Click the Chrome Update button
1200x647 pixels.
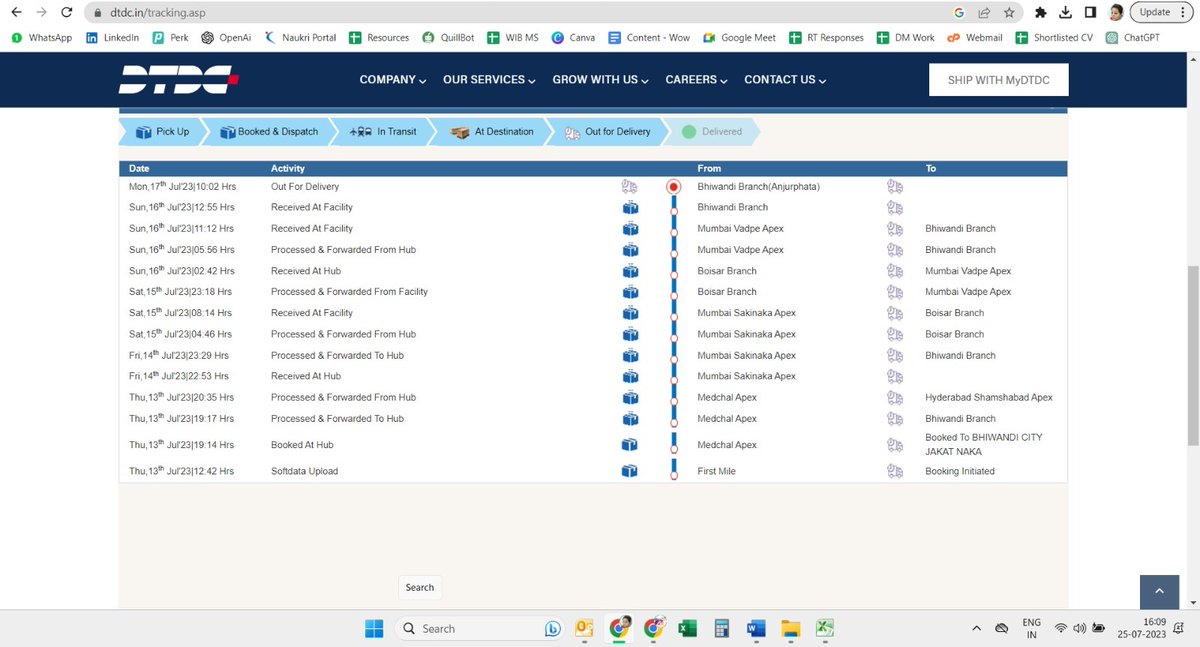point(1160,13)
